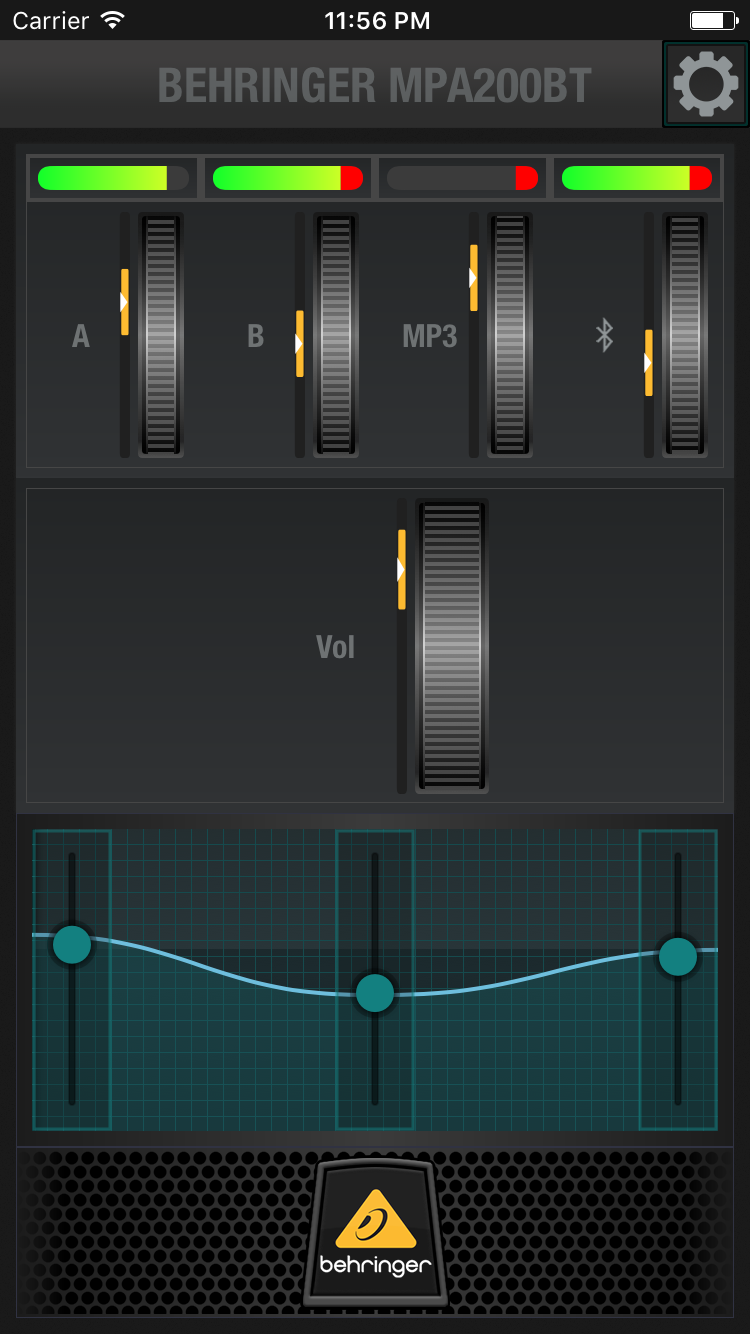Click MP3 channel level fader marker
Image resolution: width=750 pixels, height=1334 pixels.
(473, 277)
